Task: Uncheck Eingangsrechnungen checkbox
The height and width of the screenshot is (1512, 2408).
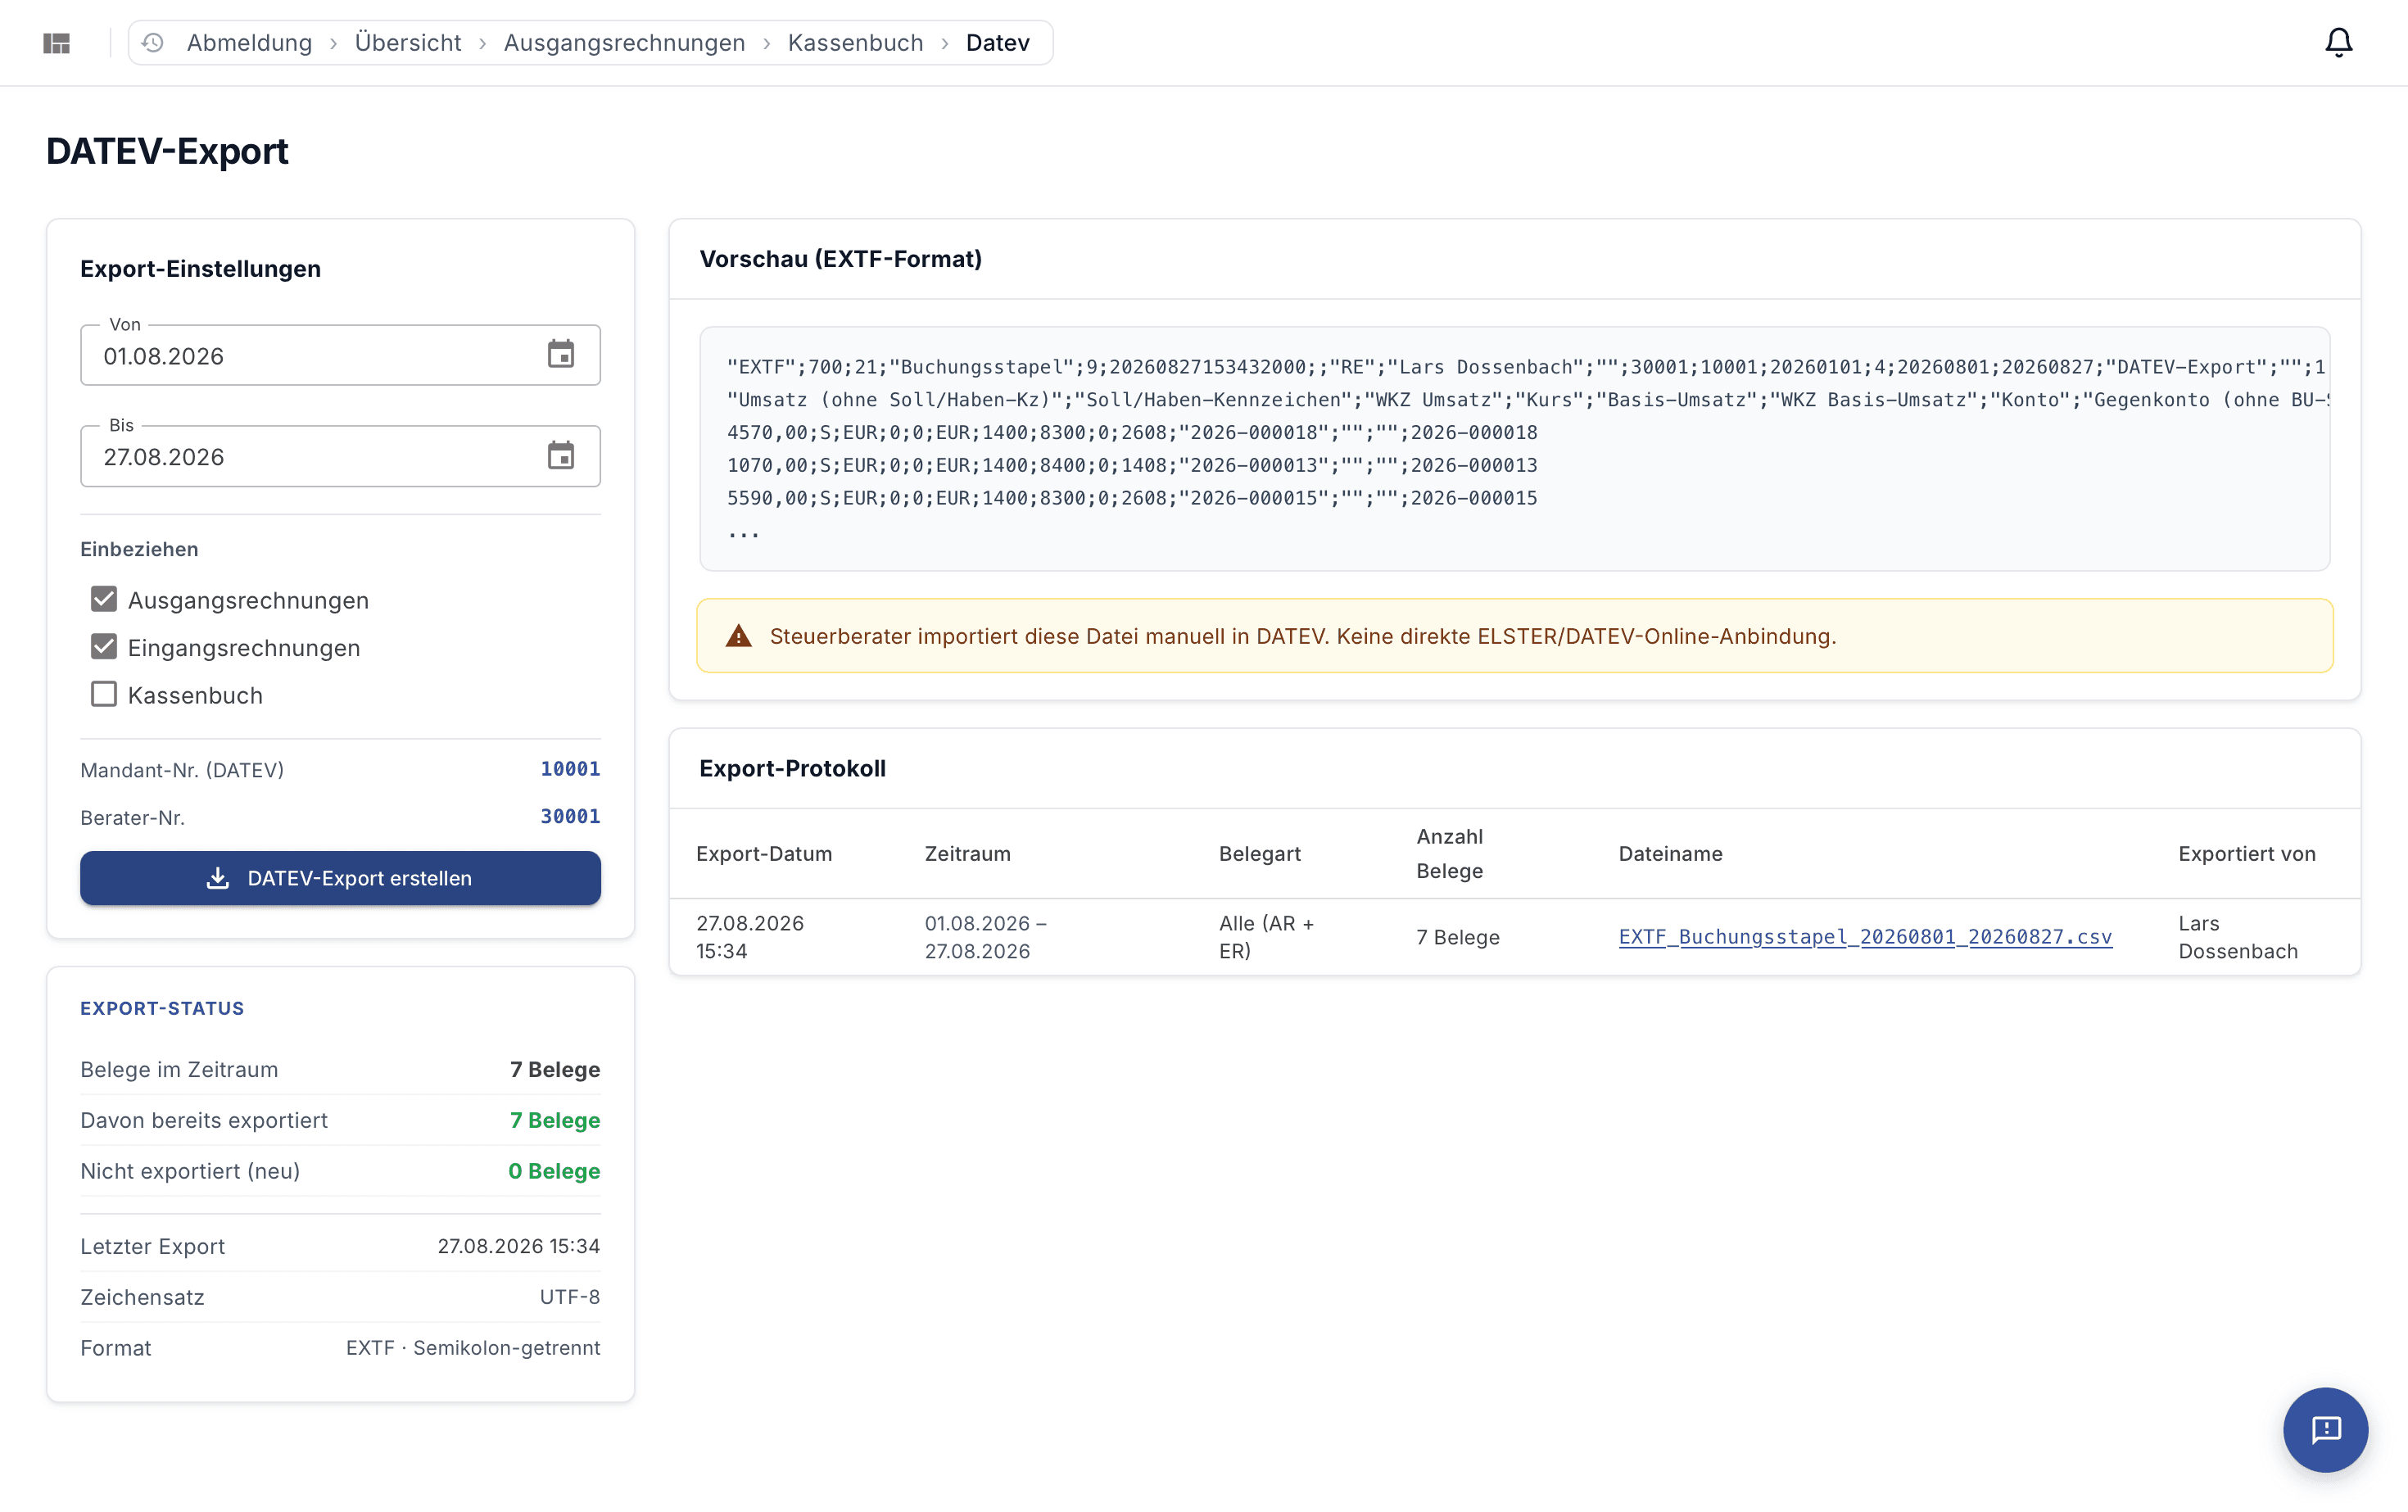Action: coord(104,647)
